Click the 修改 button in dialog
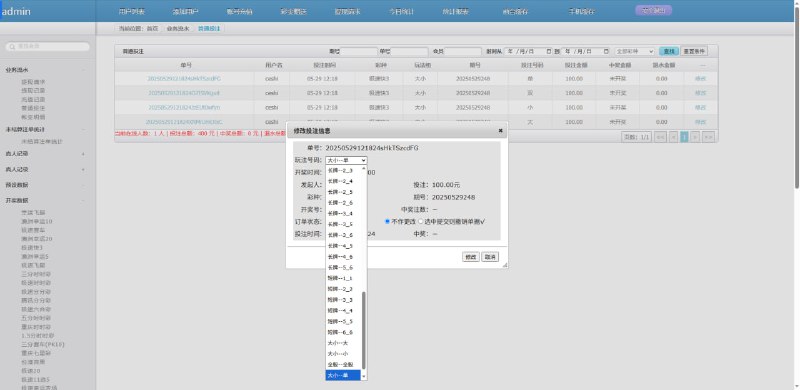The height and width of the screenshot is (390, 800). coord(470,257)
